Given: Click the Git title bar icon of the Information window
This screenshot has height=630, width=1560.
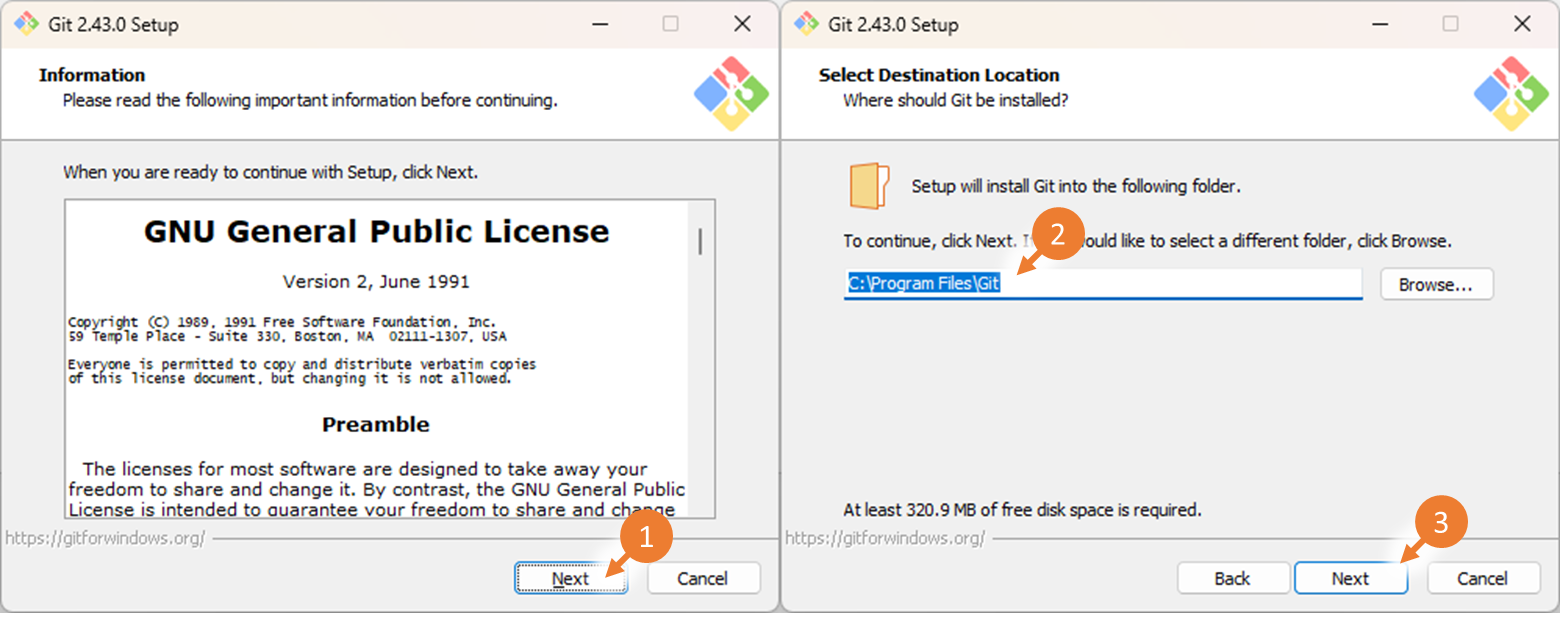Looking at the screenshot, I should [x=25, y=24].
